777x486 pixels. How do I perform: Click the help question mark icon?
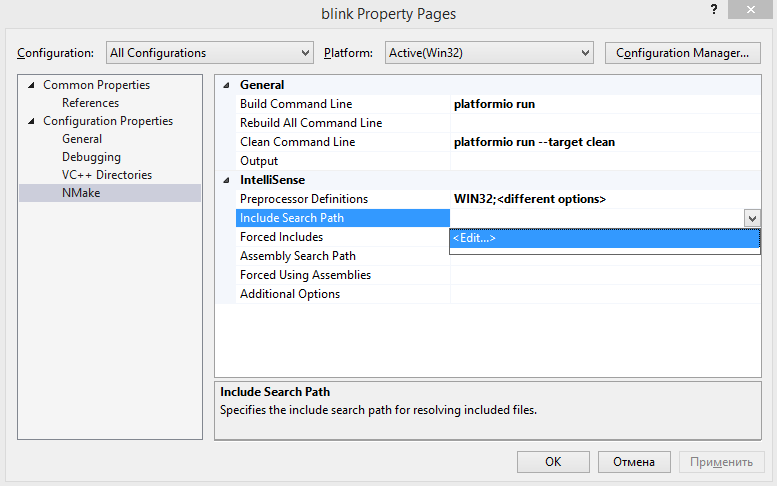[x=714, y=9]
